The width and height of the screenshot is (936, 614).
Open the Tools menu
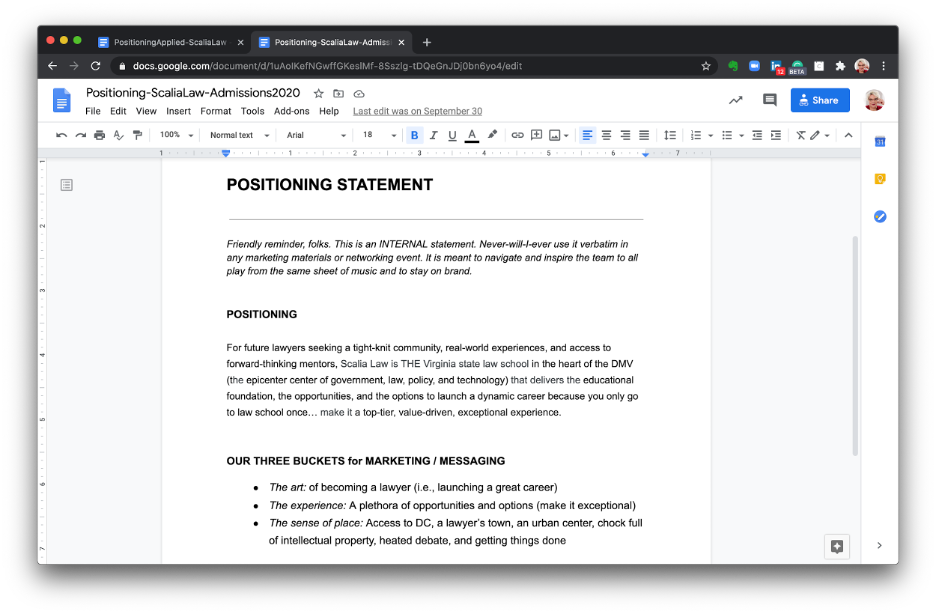tap(253, 111)
